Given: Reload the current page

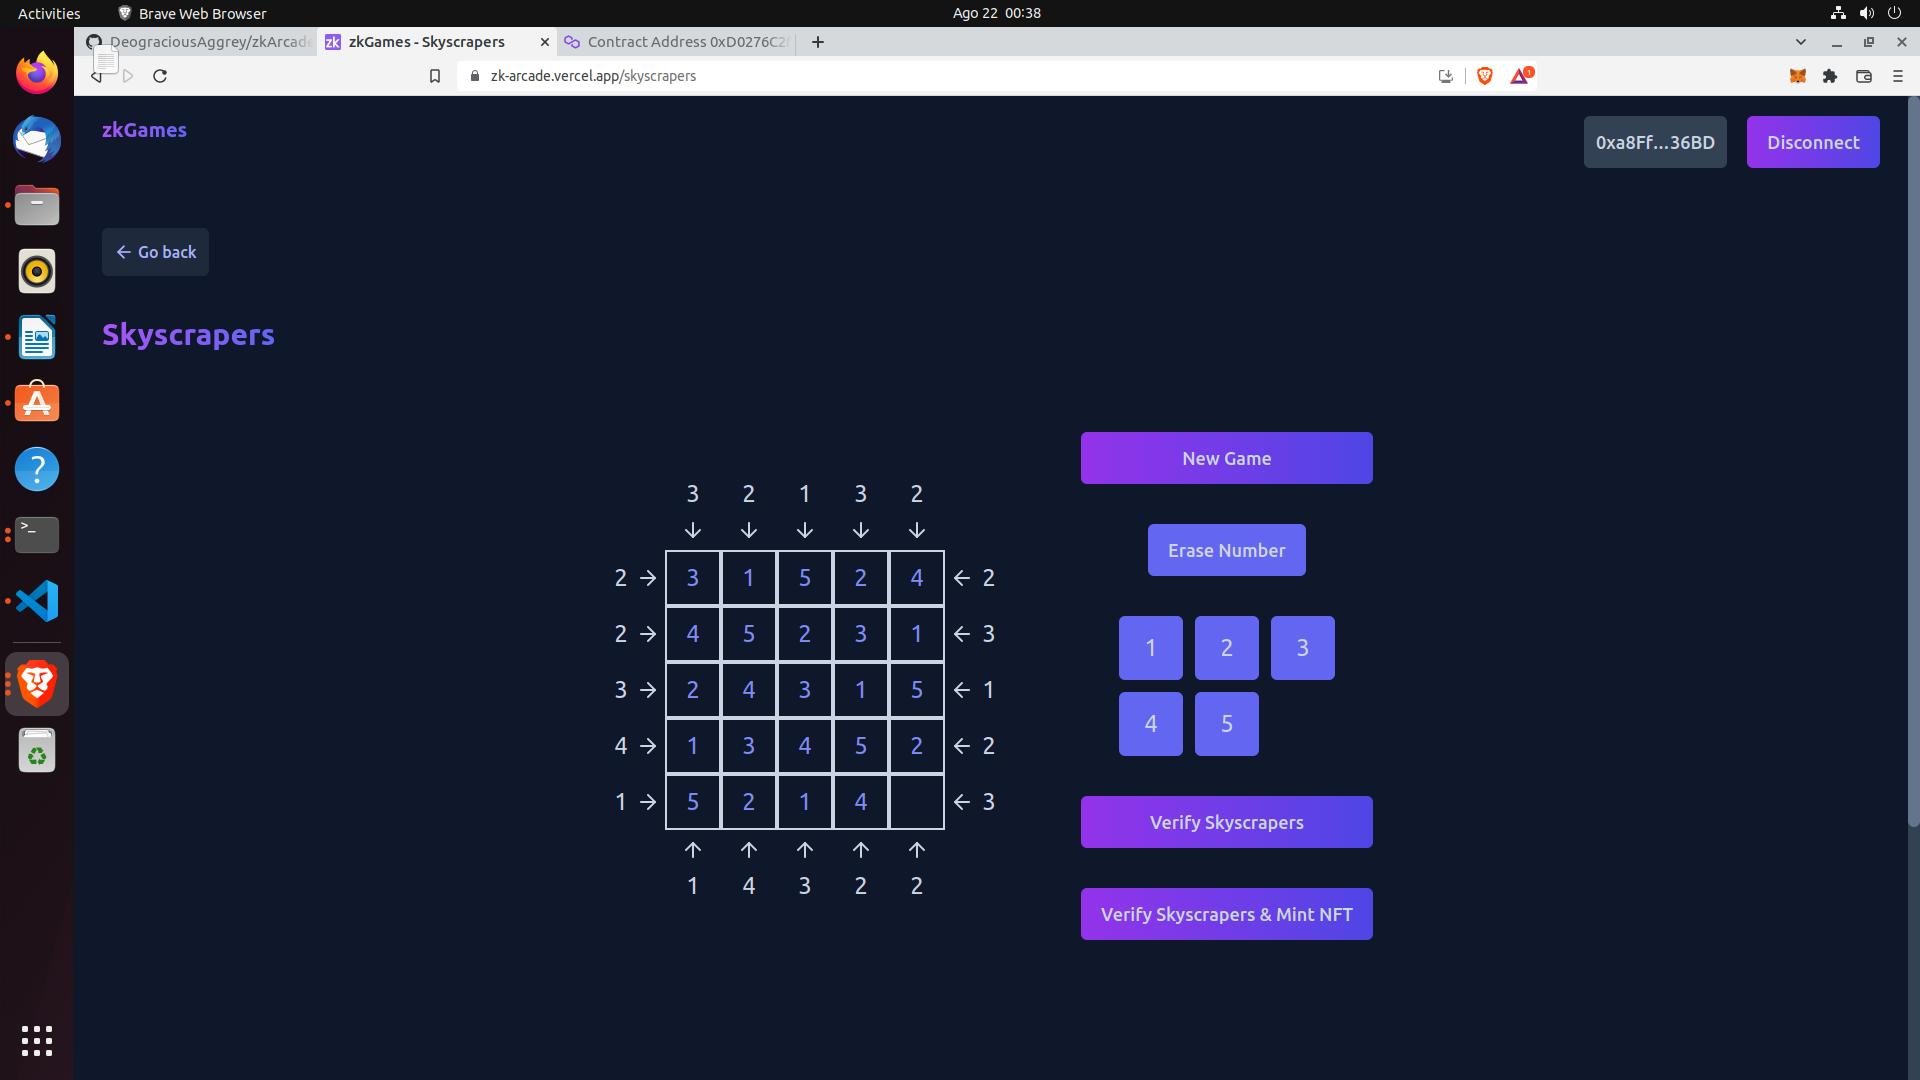Looking at the screenshot, I should (160, 76).
